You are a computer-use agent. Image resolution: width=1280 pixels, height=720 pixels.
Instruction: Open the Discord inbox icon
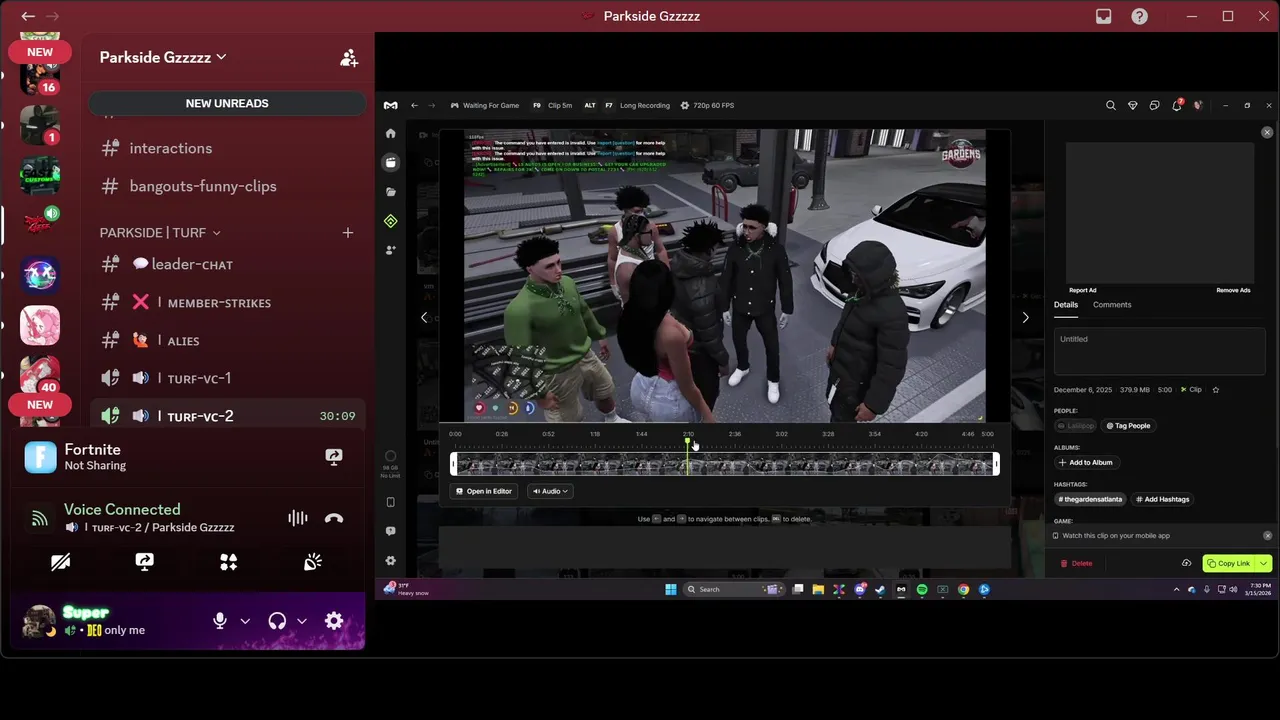tap(1103, 16)
